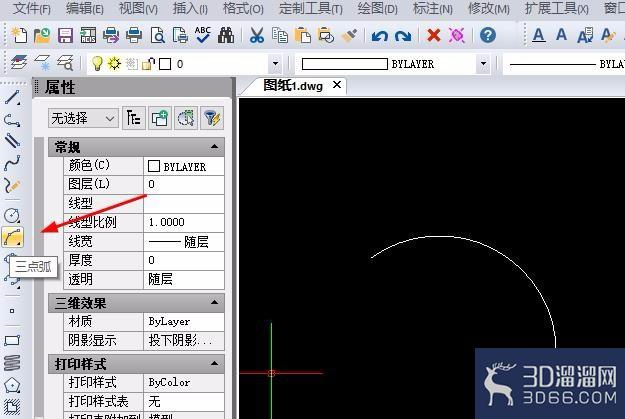
Task: Cut selection with the scissors icon
Action: (x=257, y=35)
